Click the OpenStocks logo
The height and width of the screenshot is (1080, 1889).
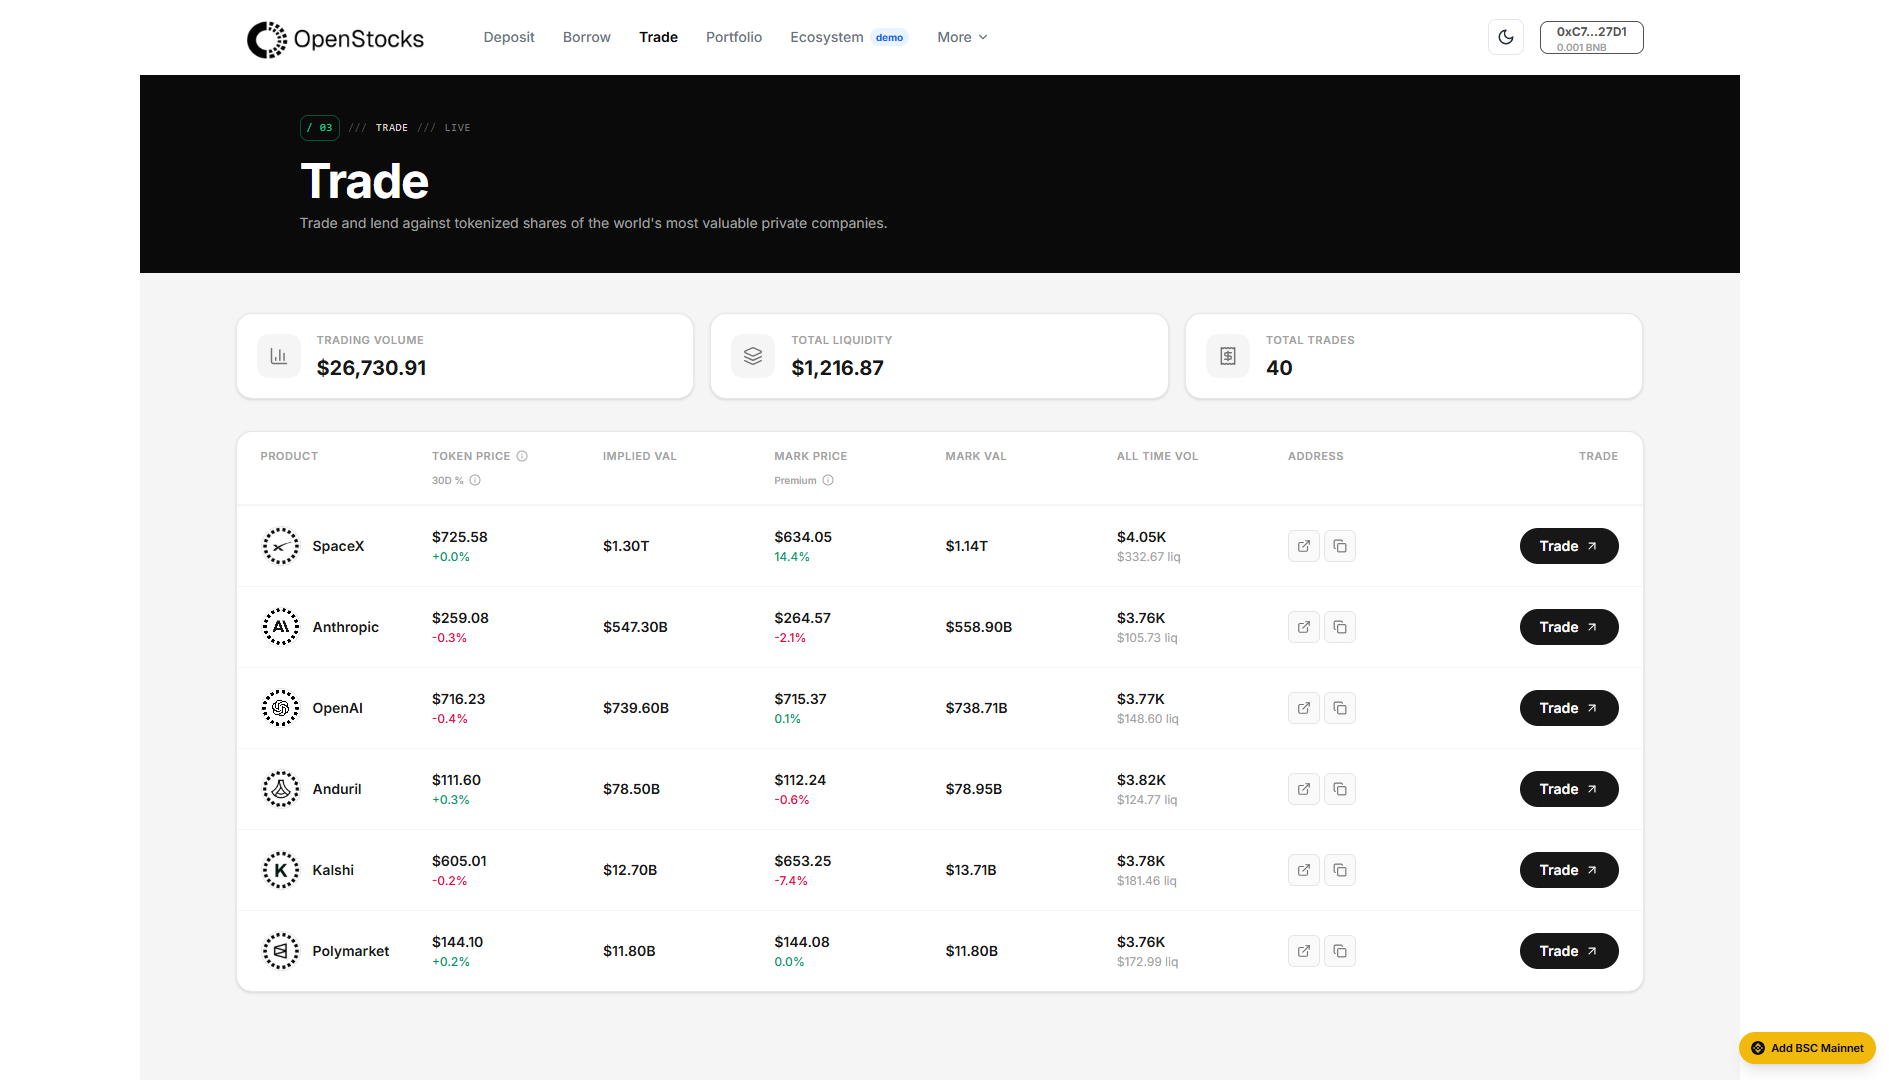click(x=335, y=39)
